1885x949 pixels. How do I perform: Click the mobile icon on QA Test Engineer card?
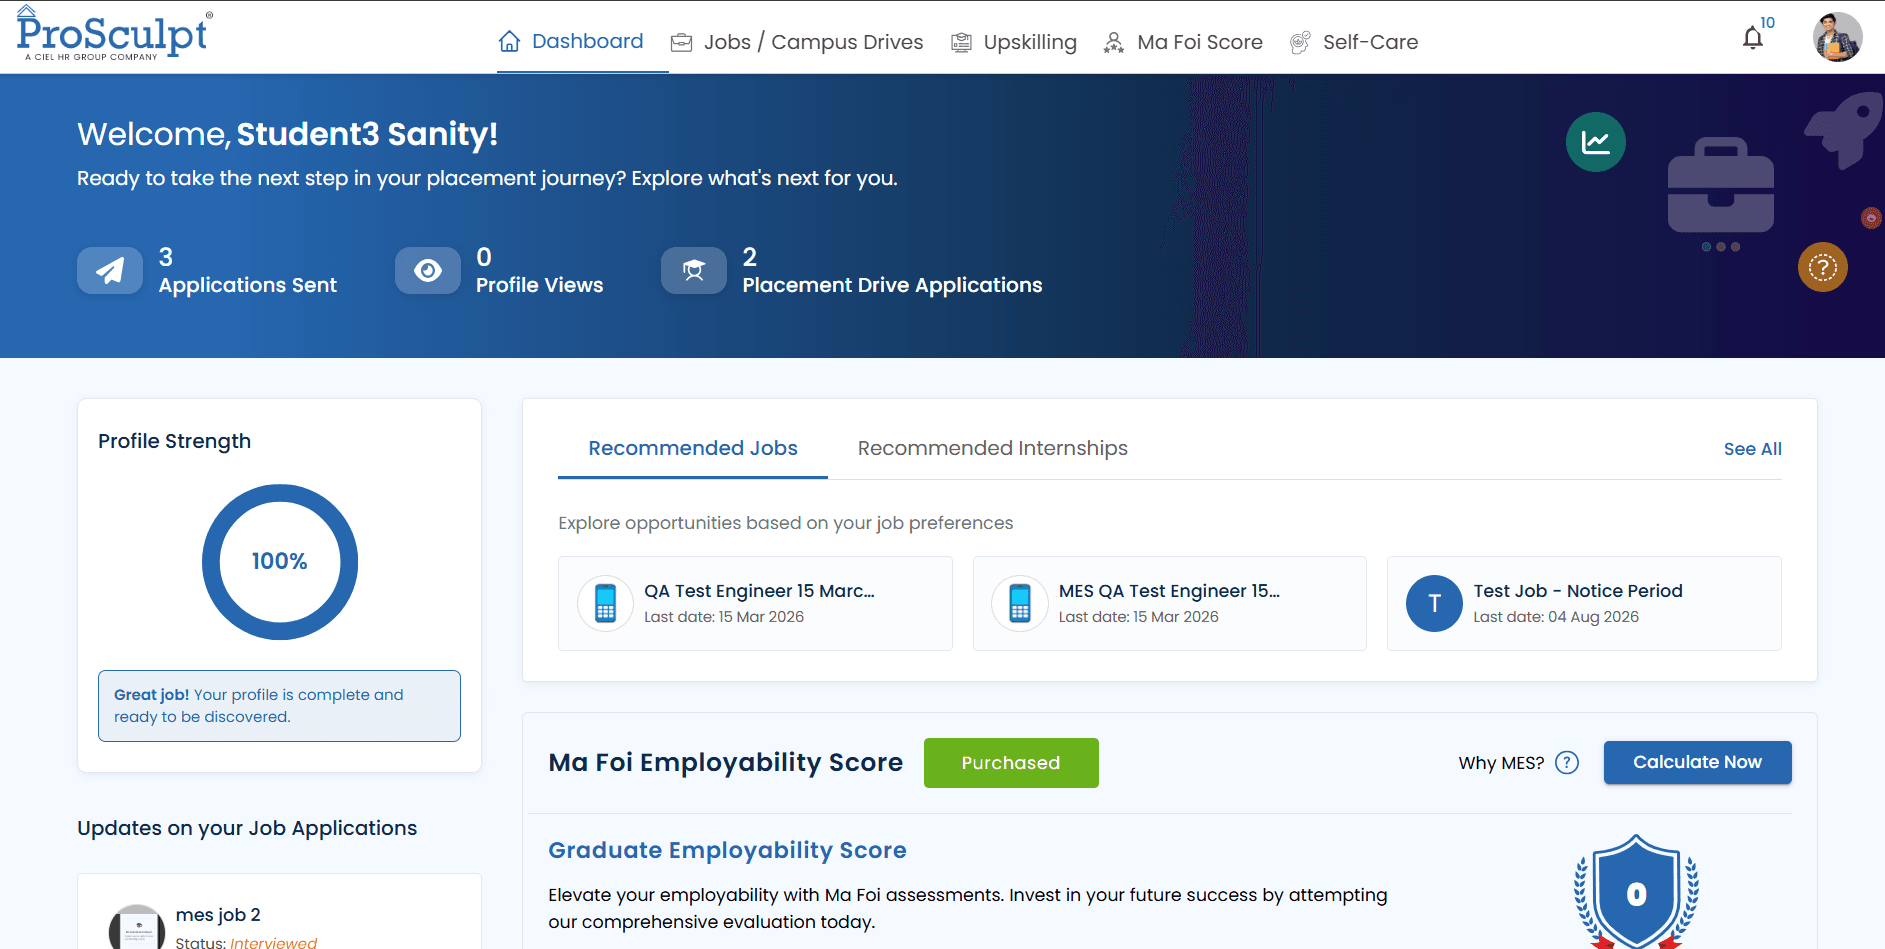605,603
